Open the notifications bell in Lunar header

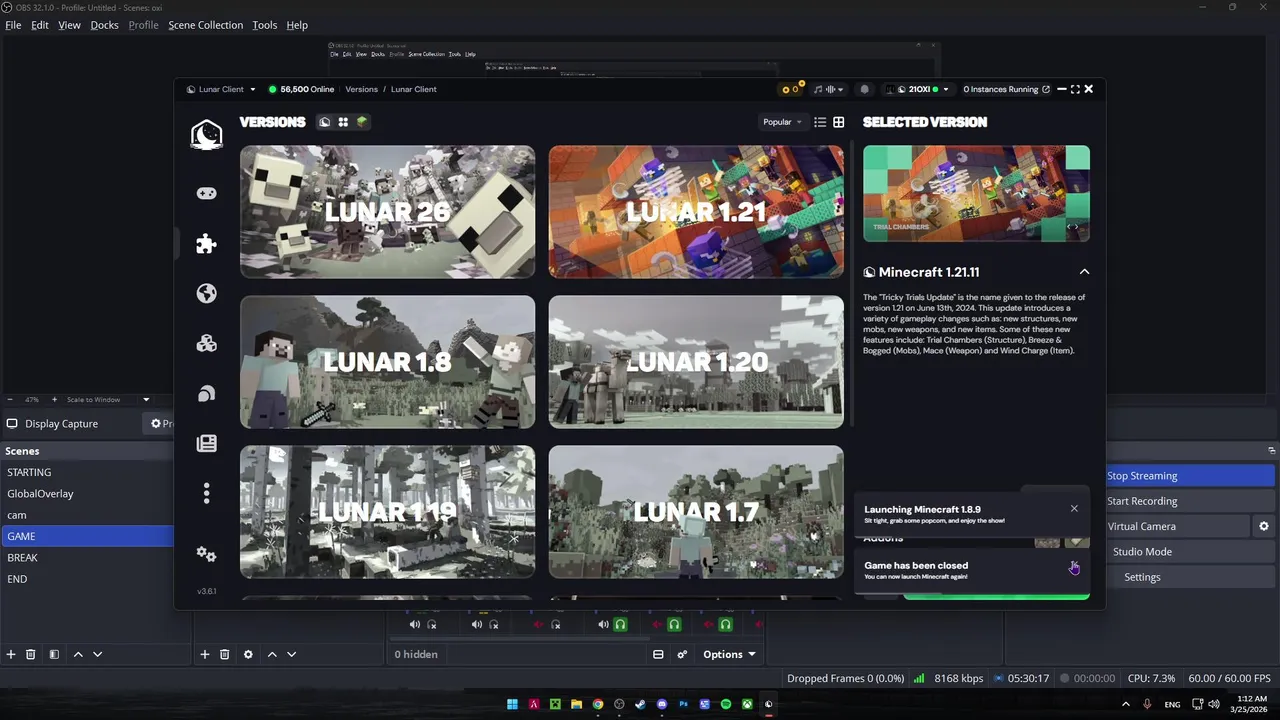(x=865, y=89)
